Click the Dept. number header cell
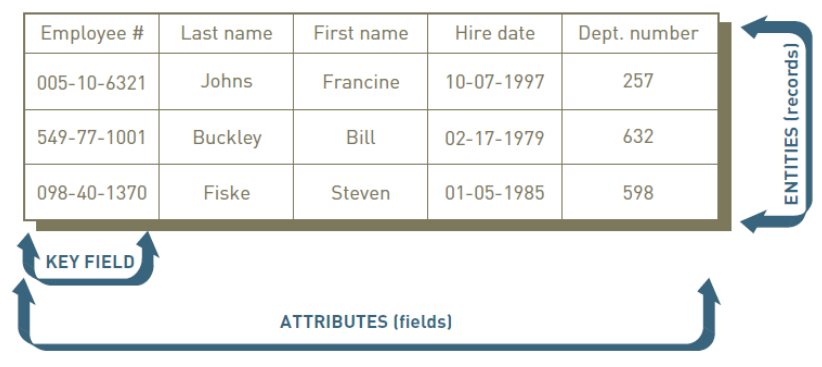Image resolution: width=822 pixels, height=367 pixels. point(639,34)
